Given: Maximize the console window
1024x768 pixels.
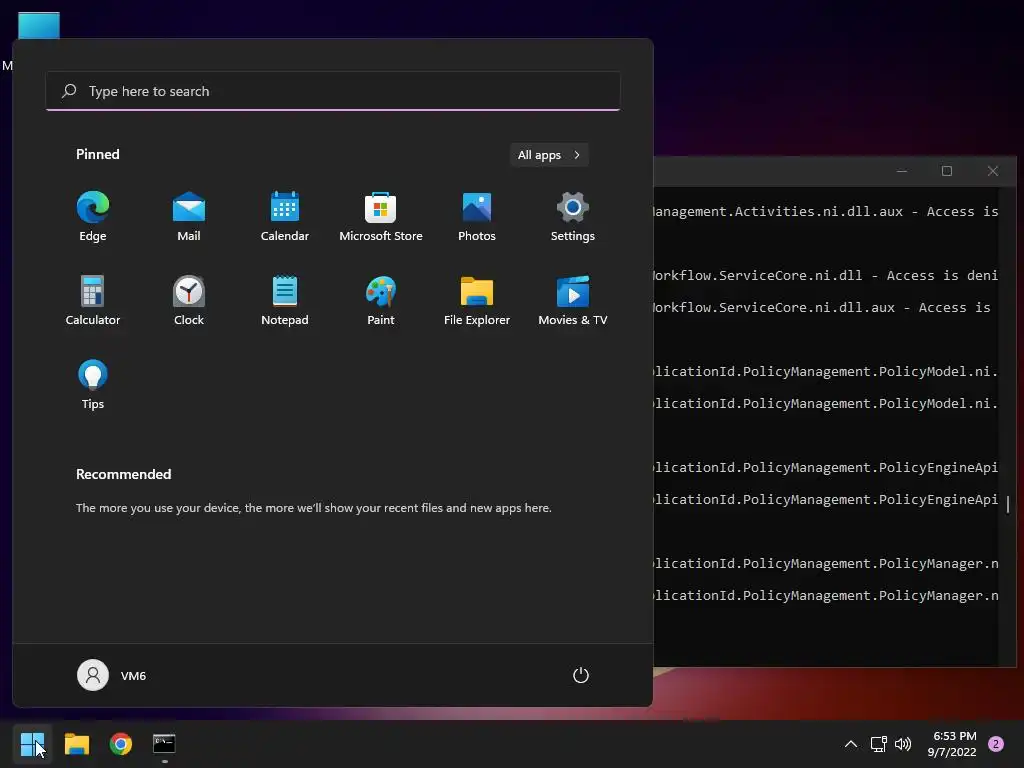Looking at the screenshot, I should click(x=947, y=171).
